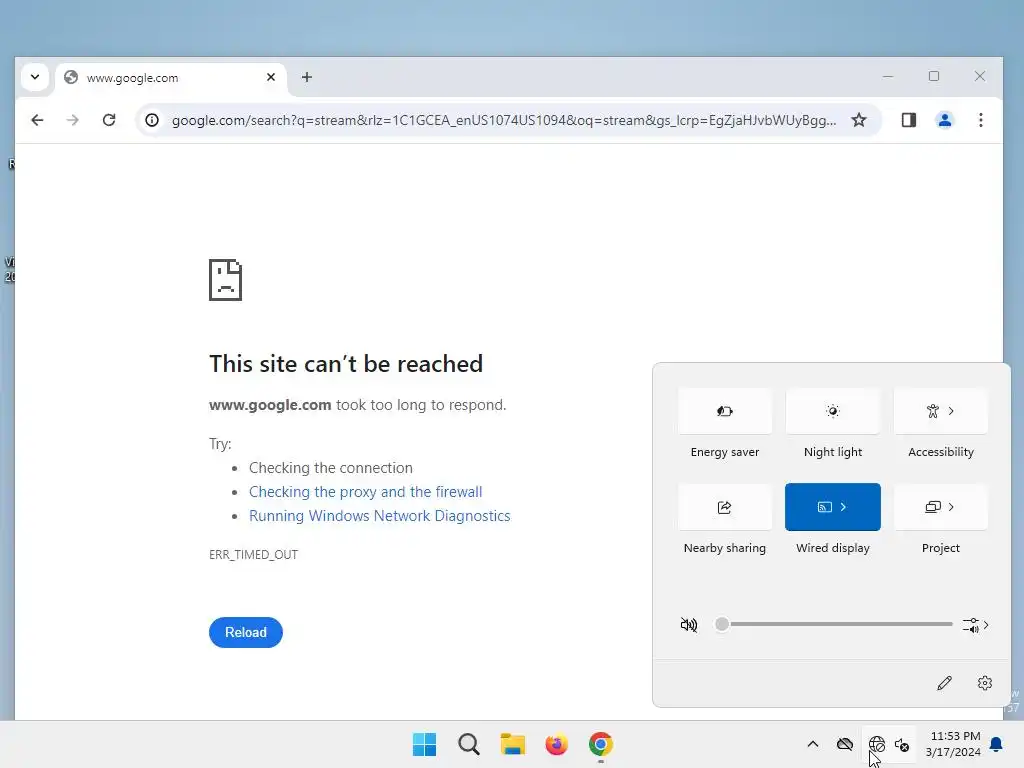Open notifications bell in the taskbar

(997, 744)
